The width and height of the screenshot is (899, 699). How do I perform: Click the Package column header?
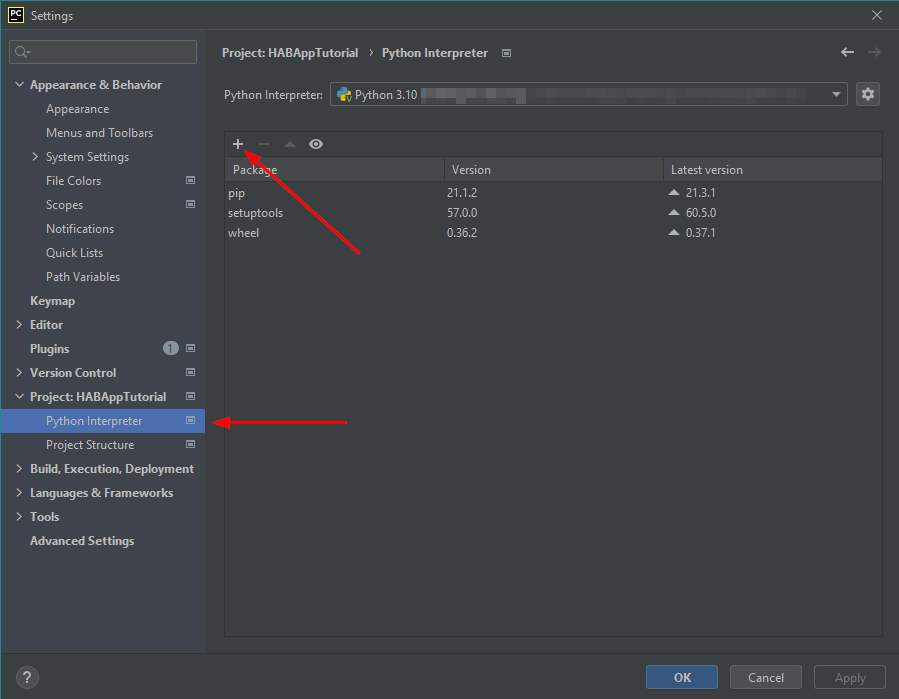(334, 170)
